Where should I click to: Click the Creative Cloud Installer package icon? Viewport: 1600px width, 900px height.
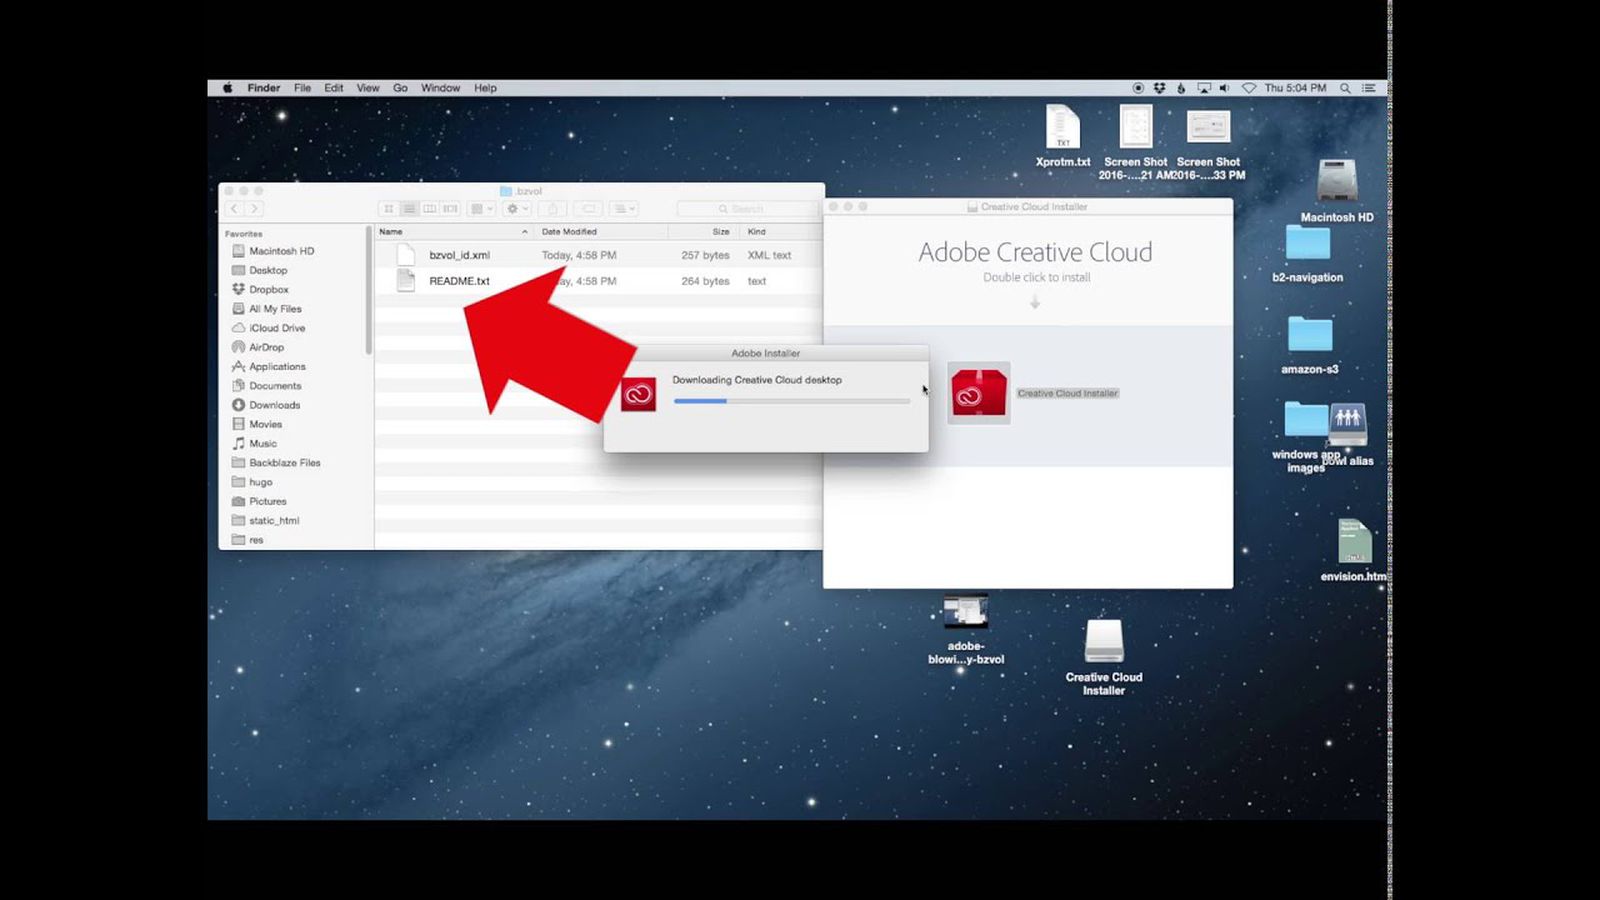pos(978,393)
